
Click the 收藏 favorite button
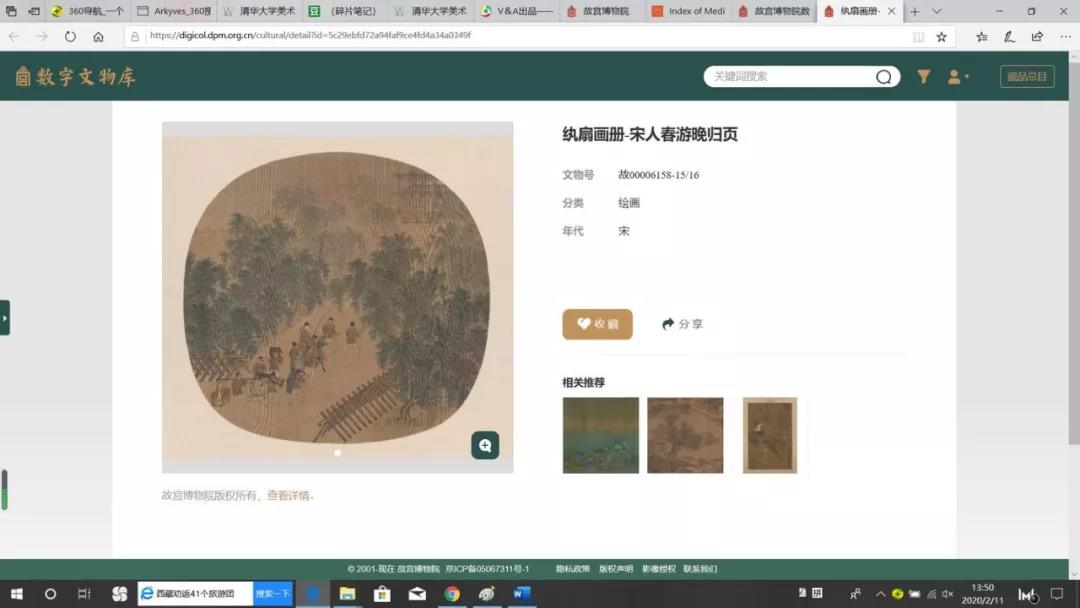[x=597, y=324]
